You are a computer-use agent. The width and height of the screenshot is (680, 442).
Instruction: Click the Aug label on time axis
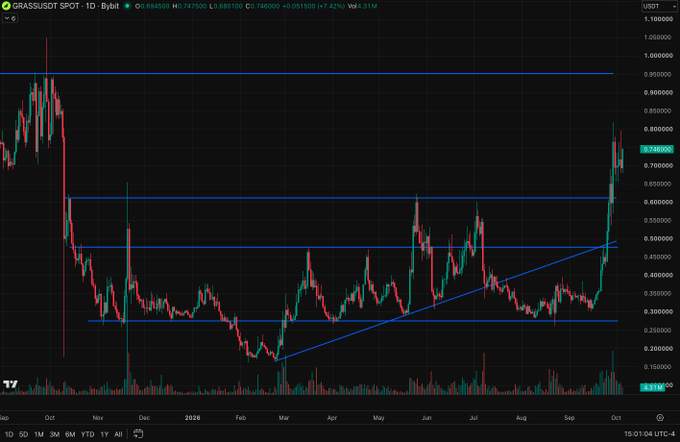click(521, 418)
